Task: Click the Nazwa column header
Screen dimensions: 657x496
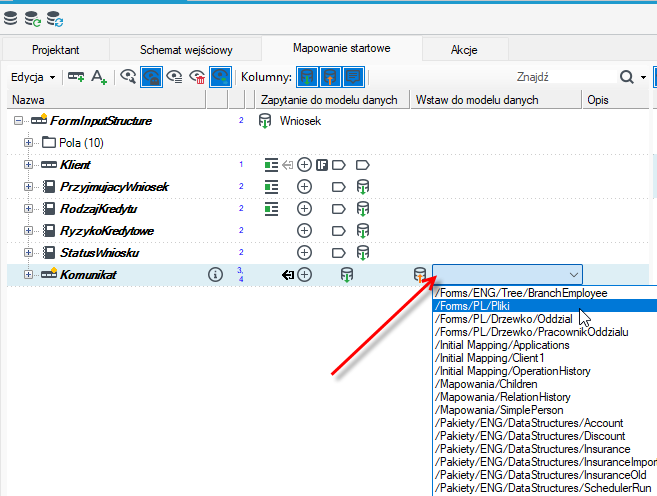Action: [x=106, y=100]
